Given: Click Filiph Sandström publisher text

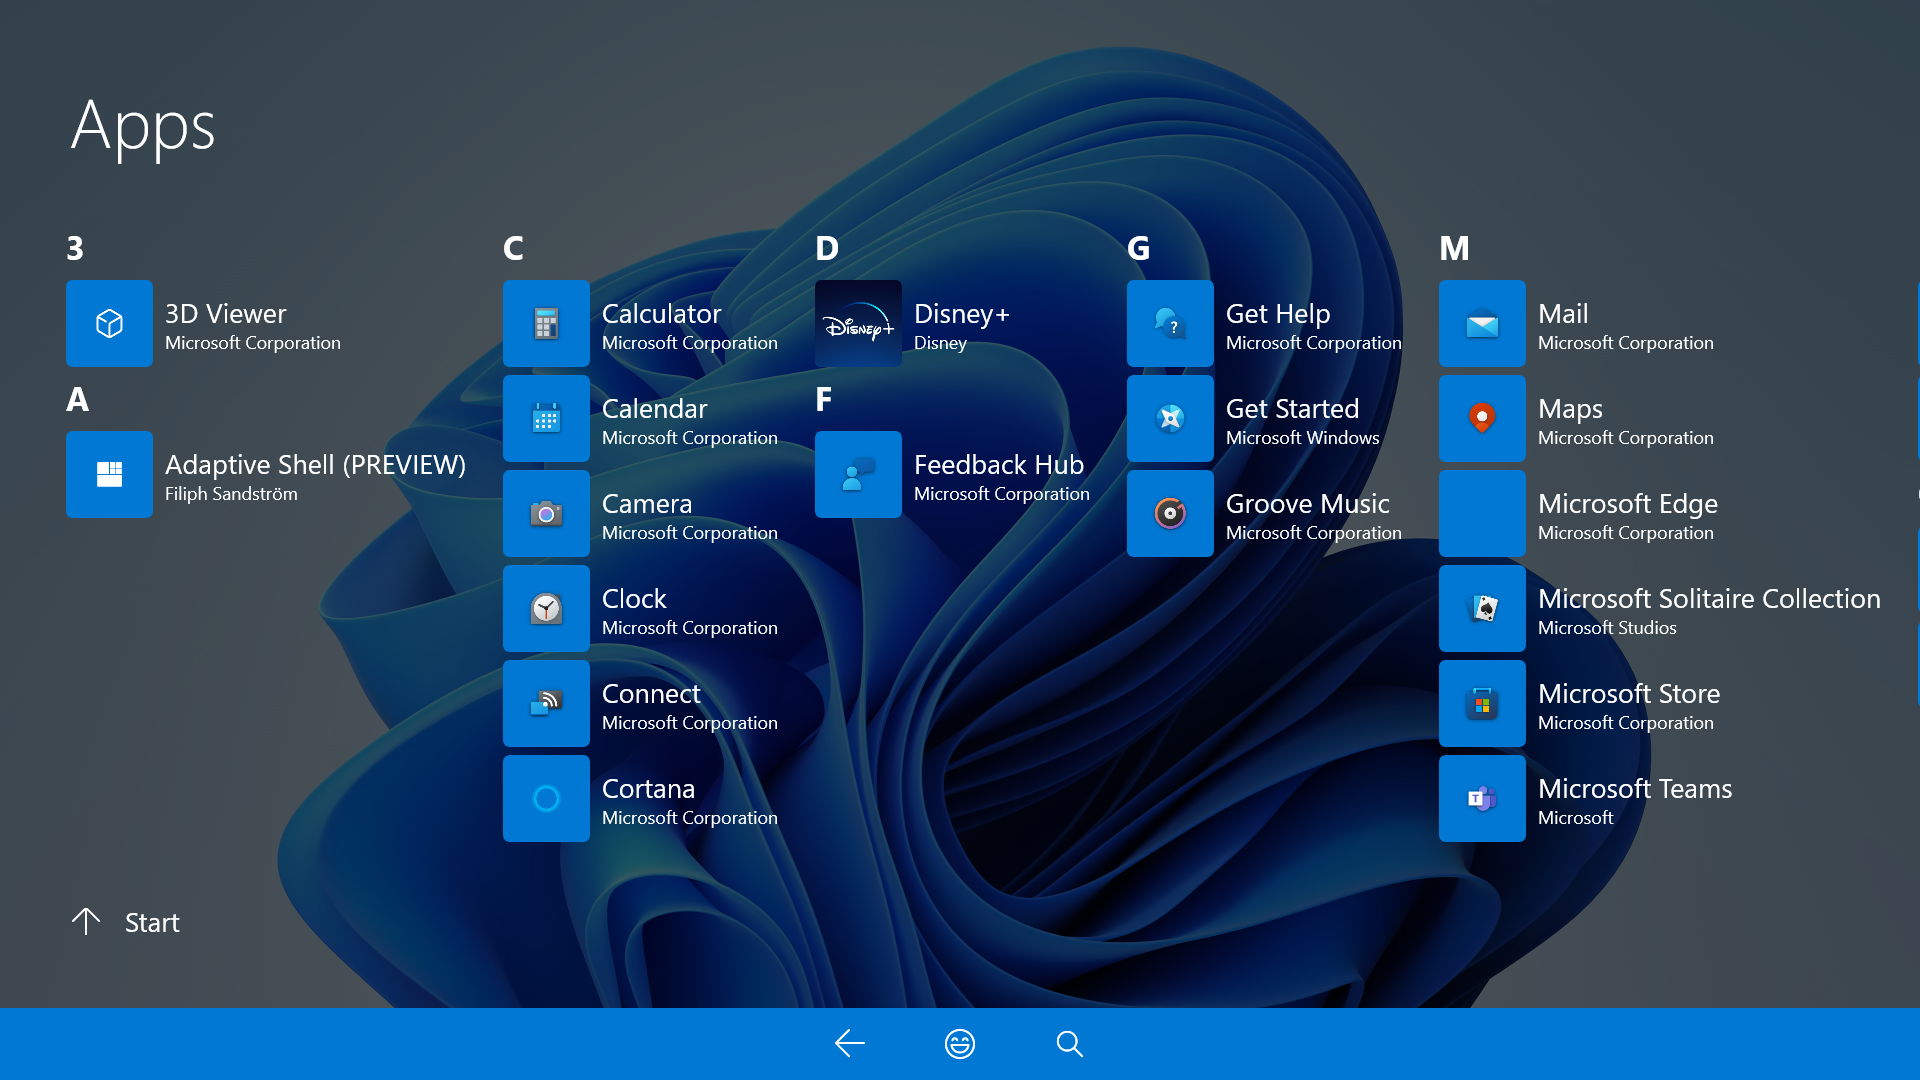Looking at the screenshot, I should click(231, 494).
